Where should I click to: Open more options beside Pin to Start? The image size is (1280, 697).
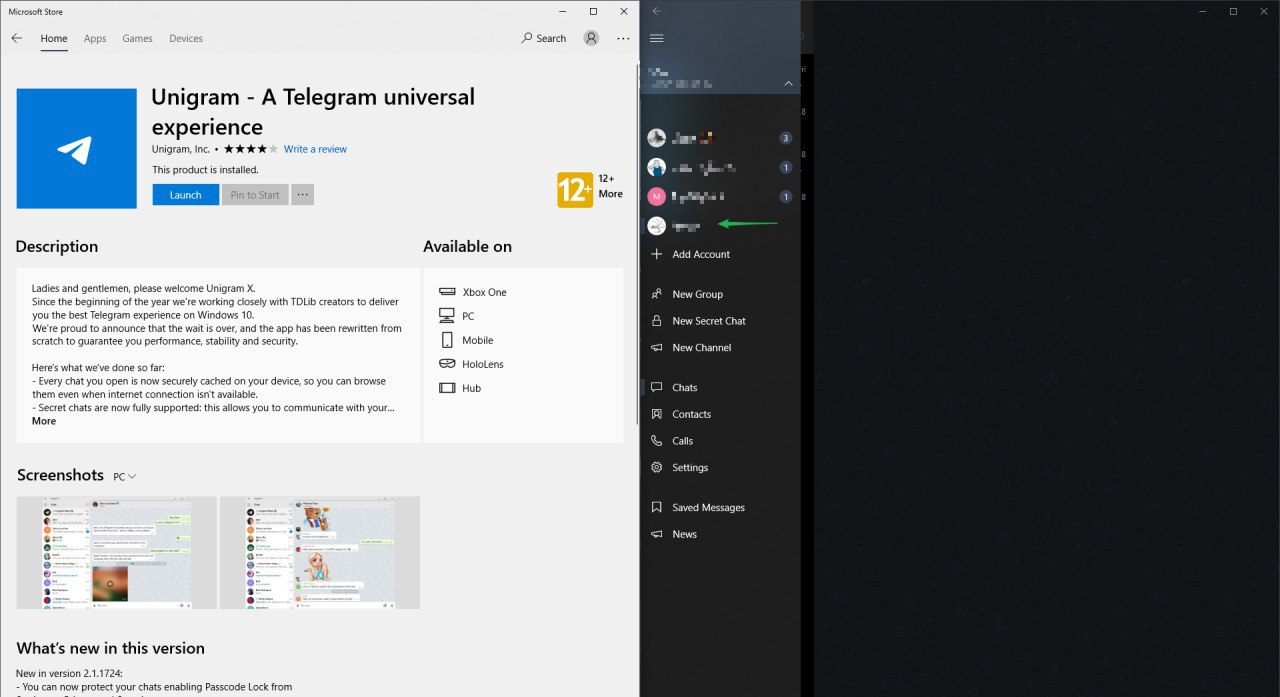tap(303, 195)
